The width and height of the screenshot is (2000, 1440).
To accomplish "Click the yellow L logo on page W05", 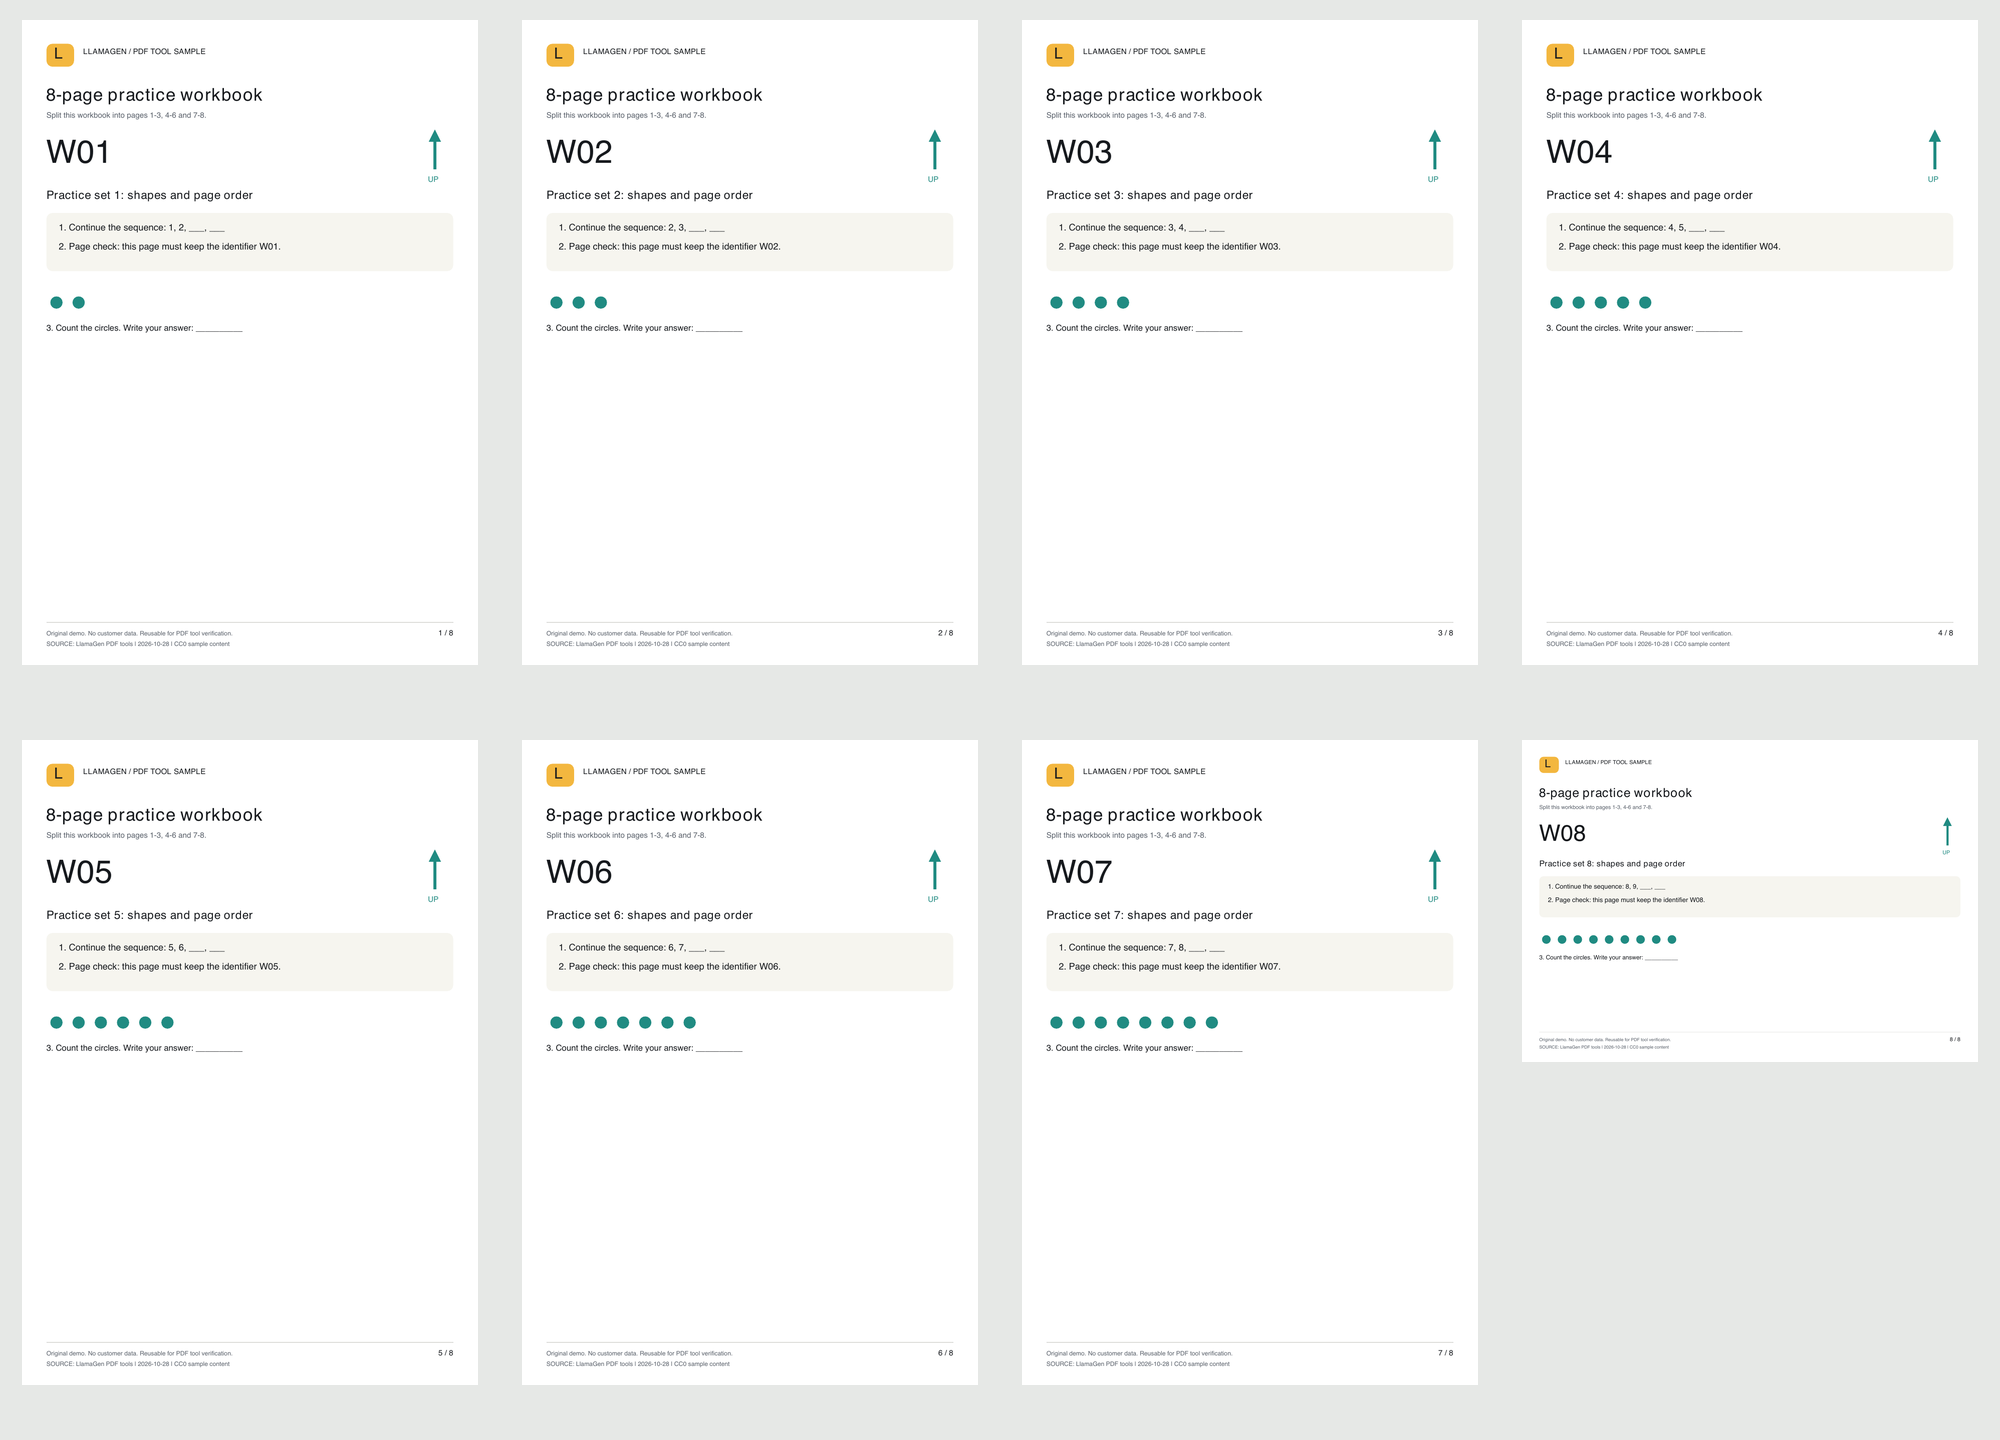I will tap(60, 775).
